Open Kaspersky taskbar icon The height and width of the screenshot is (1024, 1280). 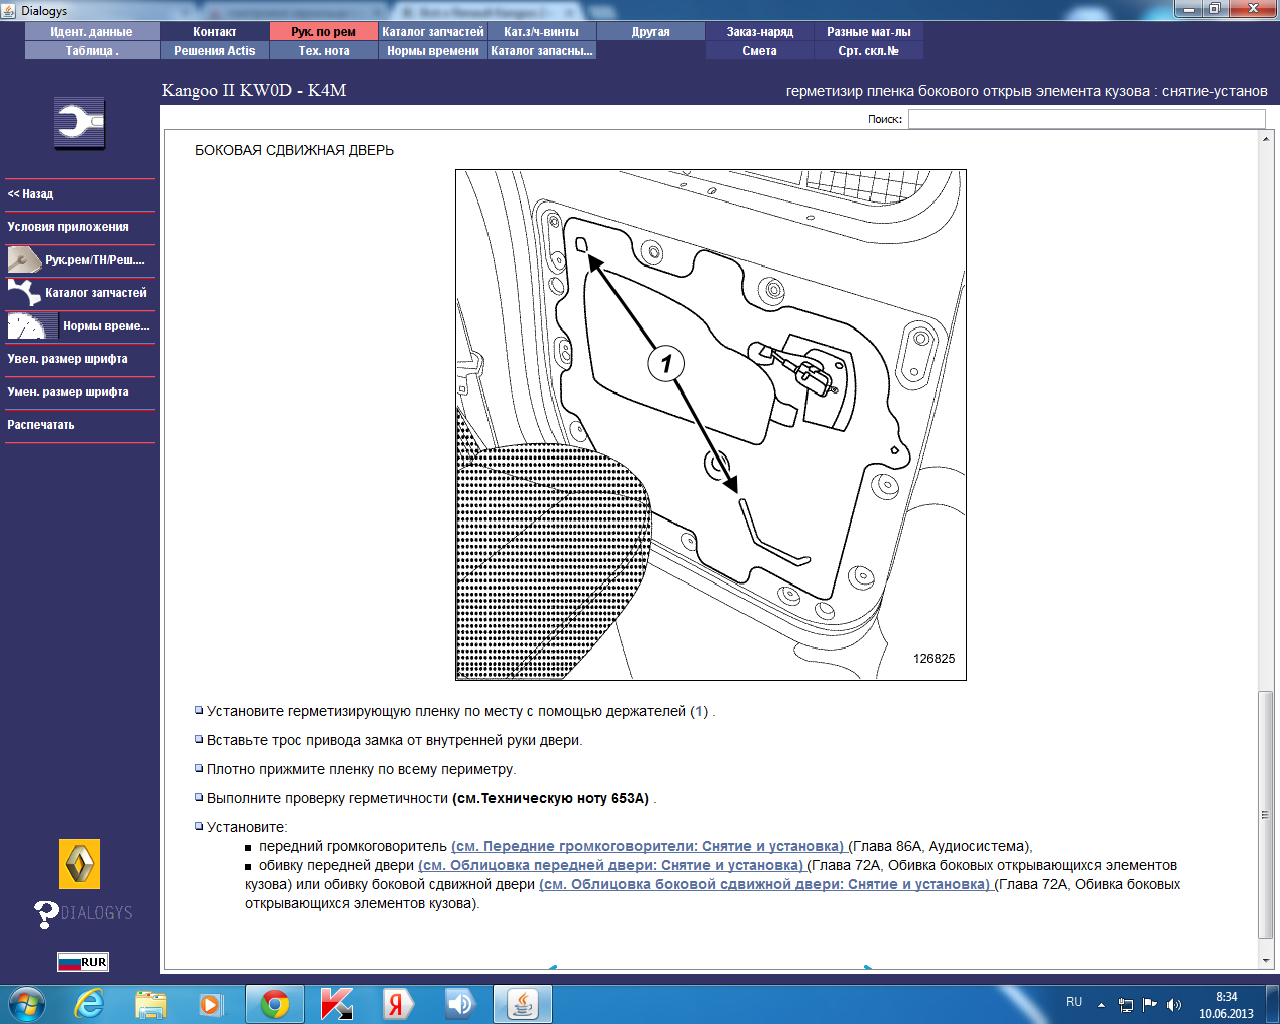337,1004
